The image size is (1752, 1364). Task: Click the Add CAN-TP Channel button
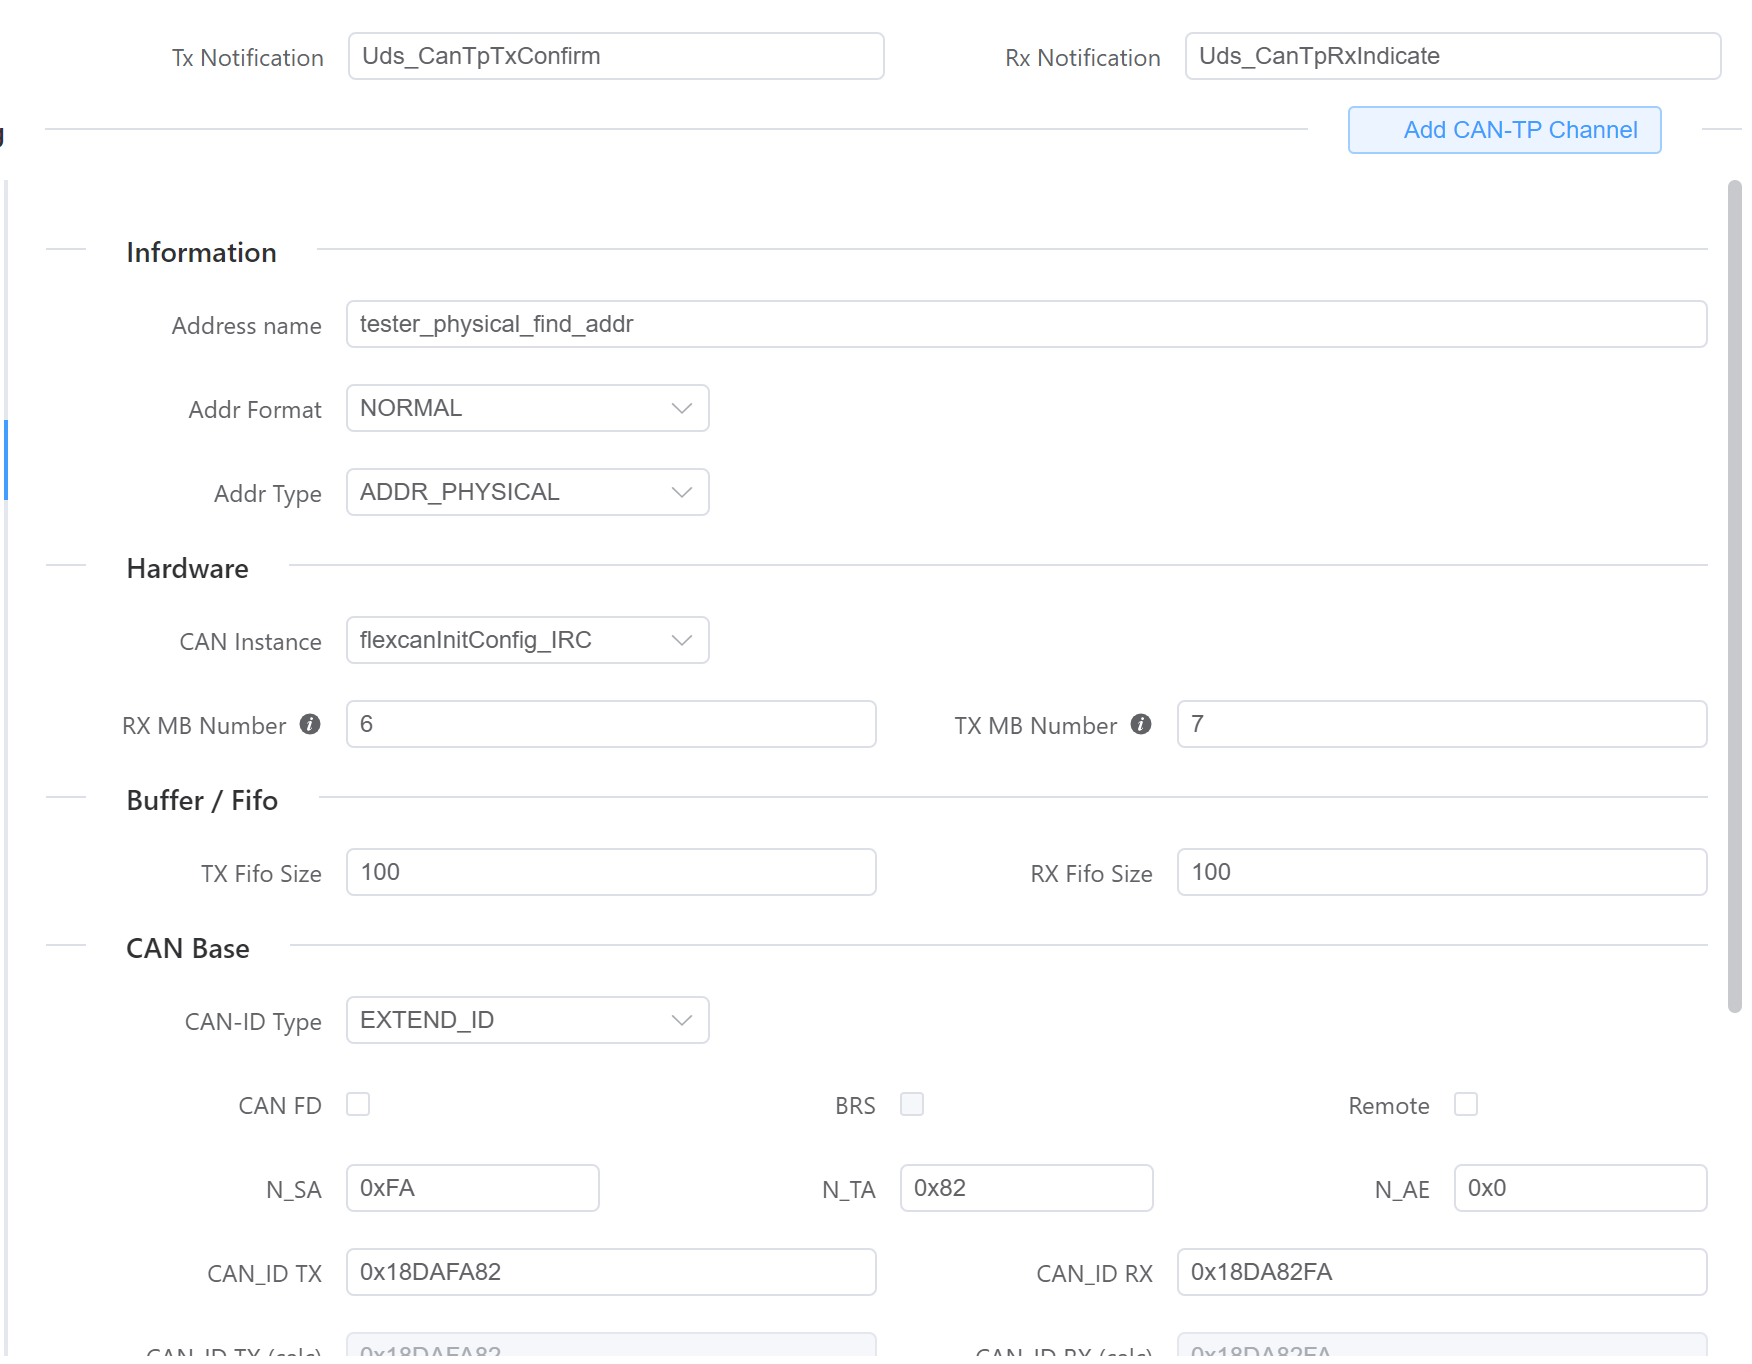coord(1504,130)
